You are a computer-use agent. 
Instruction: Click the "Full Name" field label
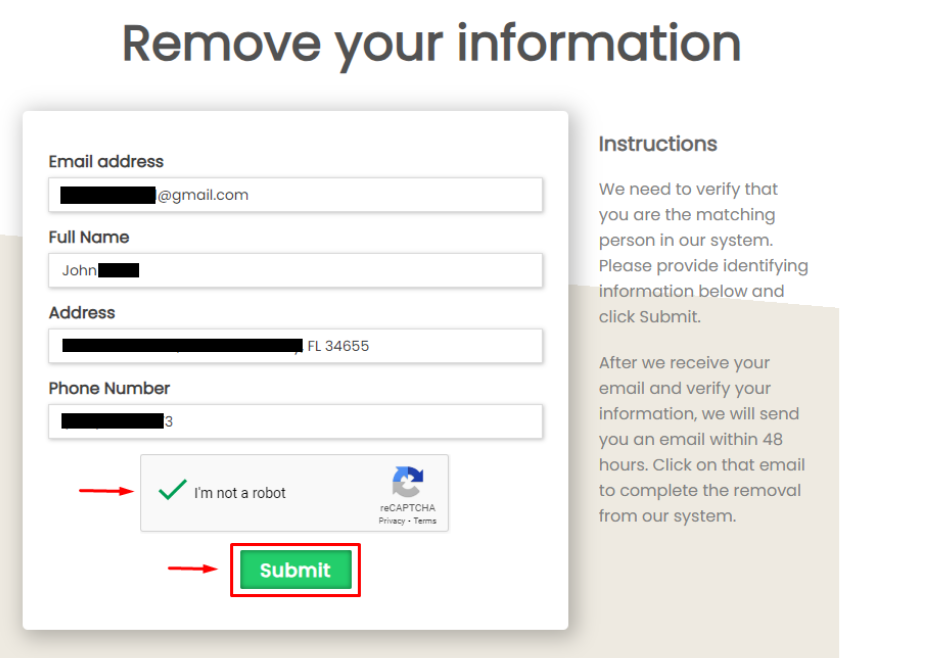click(89, 237)
